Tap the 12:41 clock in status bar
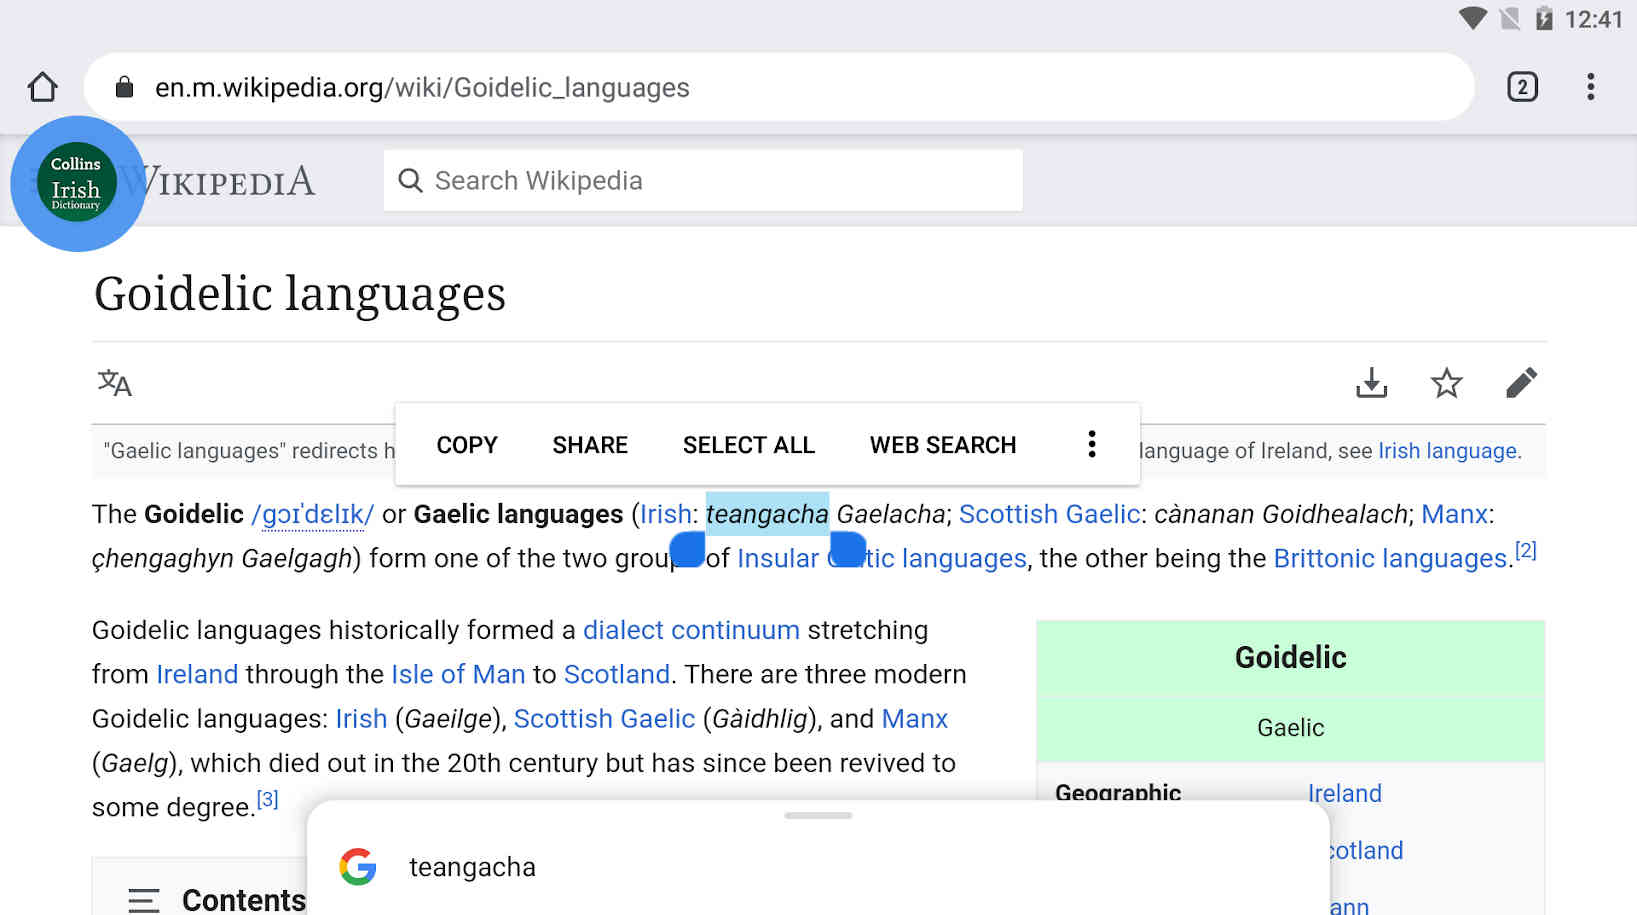Image resolution: width=1637 pixels, height=915 pixels. (x=1593, y=19)
